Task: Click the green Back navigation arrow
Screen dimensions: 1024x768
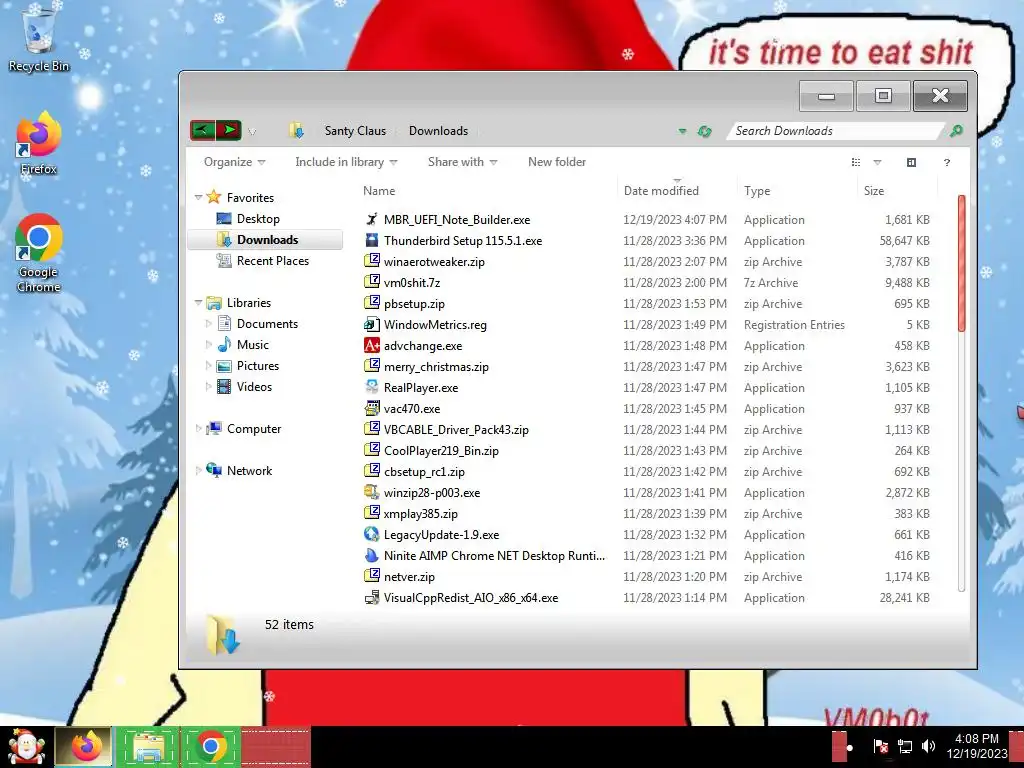Action: pyautogui.click(x=202, y=131)
